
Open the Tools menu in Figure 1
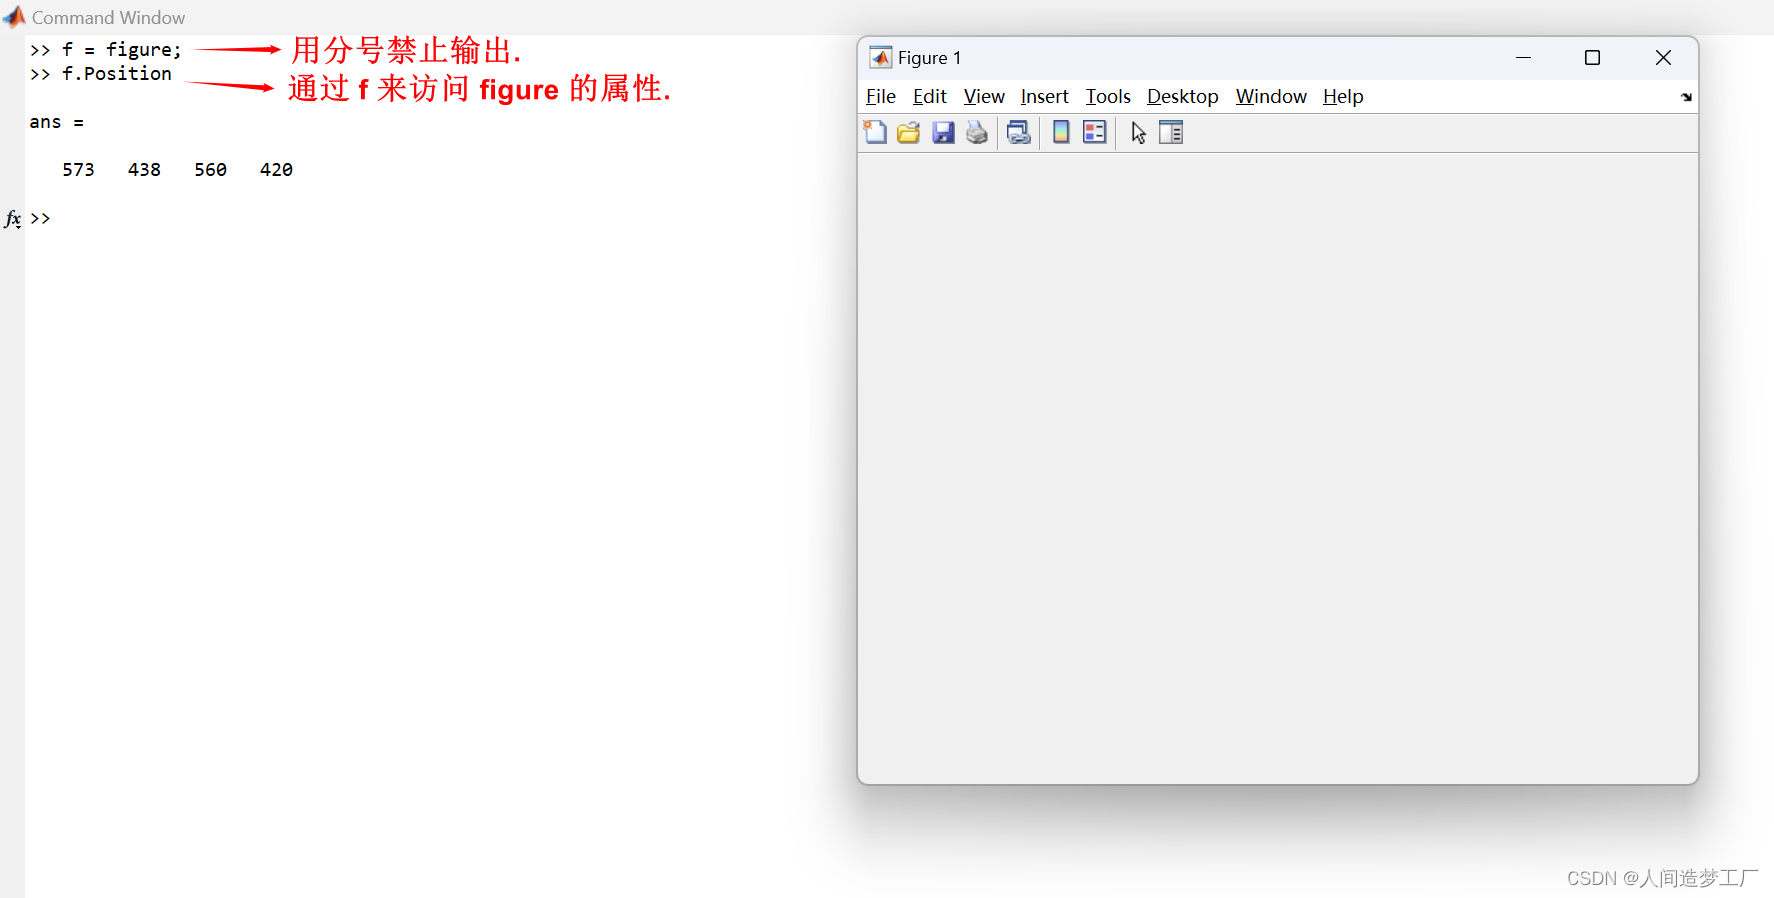point(1108,97)
